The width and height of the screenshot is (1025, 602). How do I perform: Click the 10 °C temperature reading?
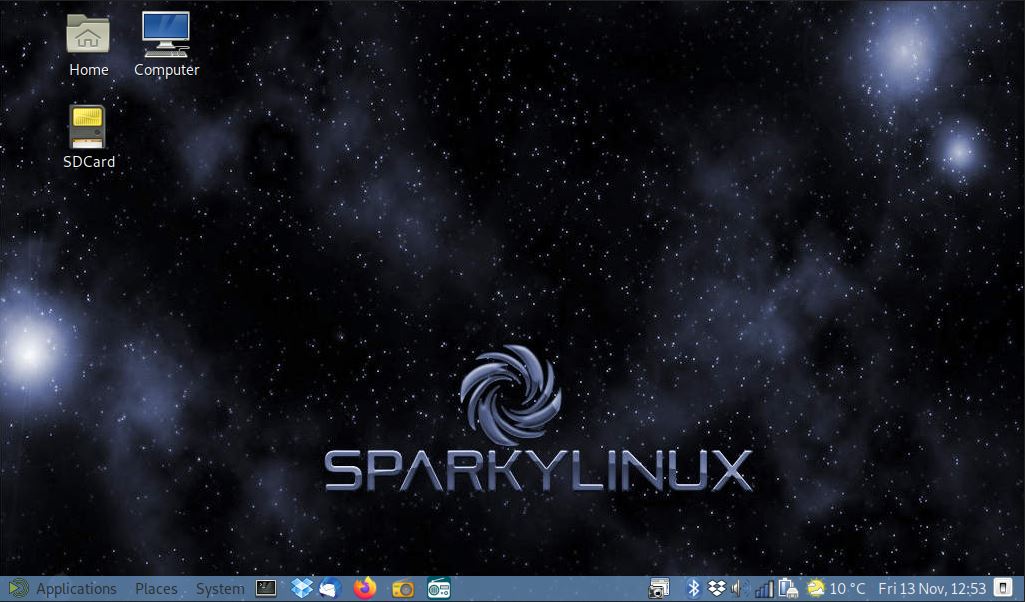click(x=847, y=589)
